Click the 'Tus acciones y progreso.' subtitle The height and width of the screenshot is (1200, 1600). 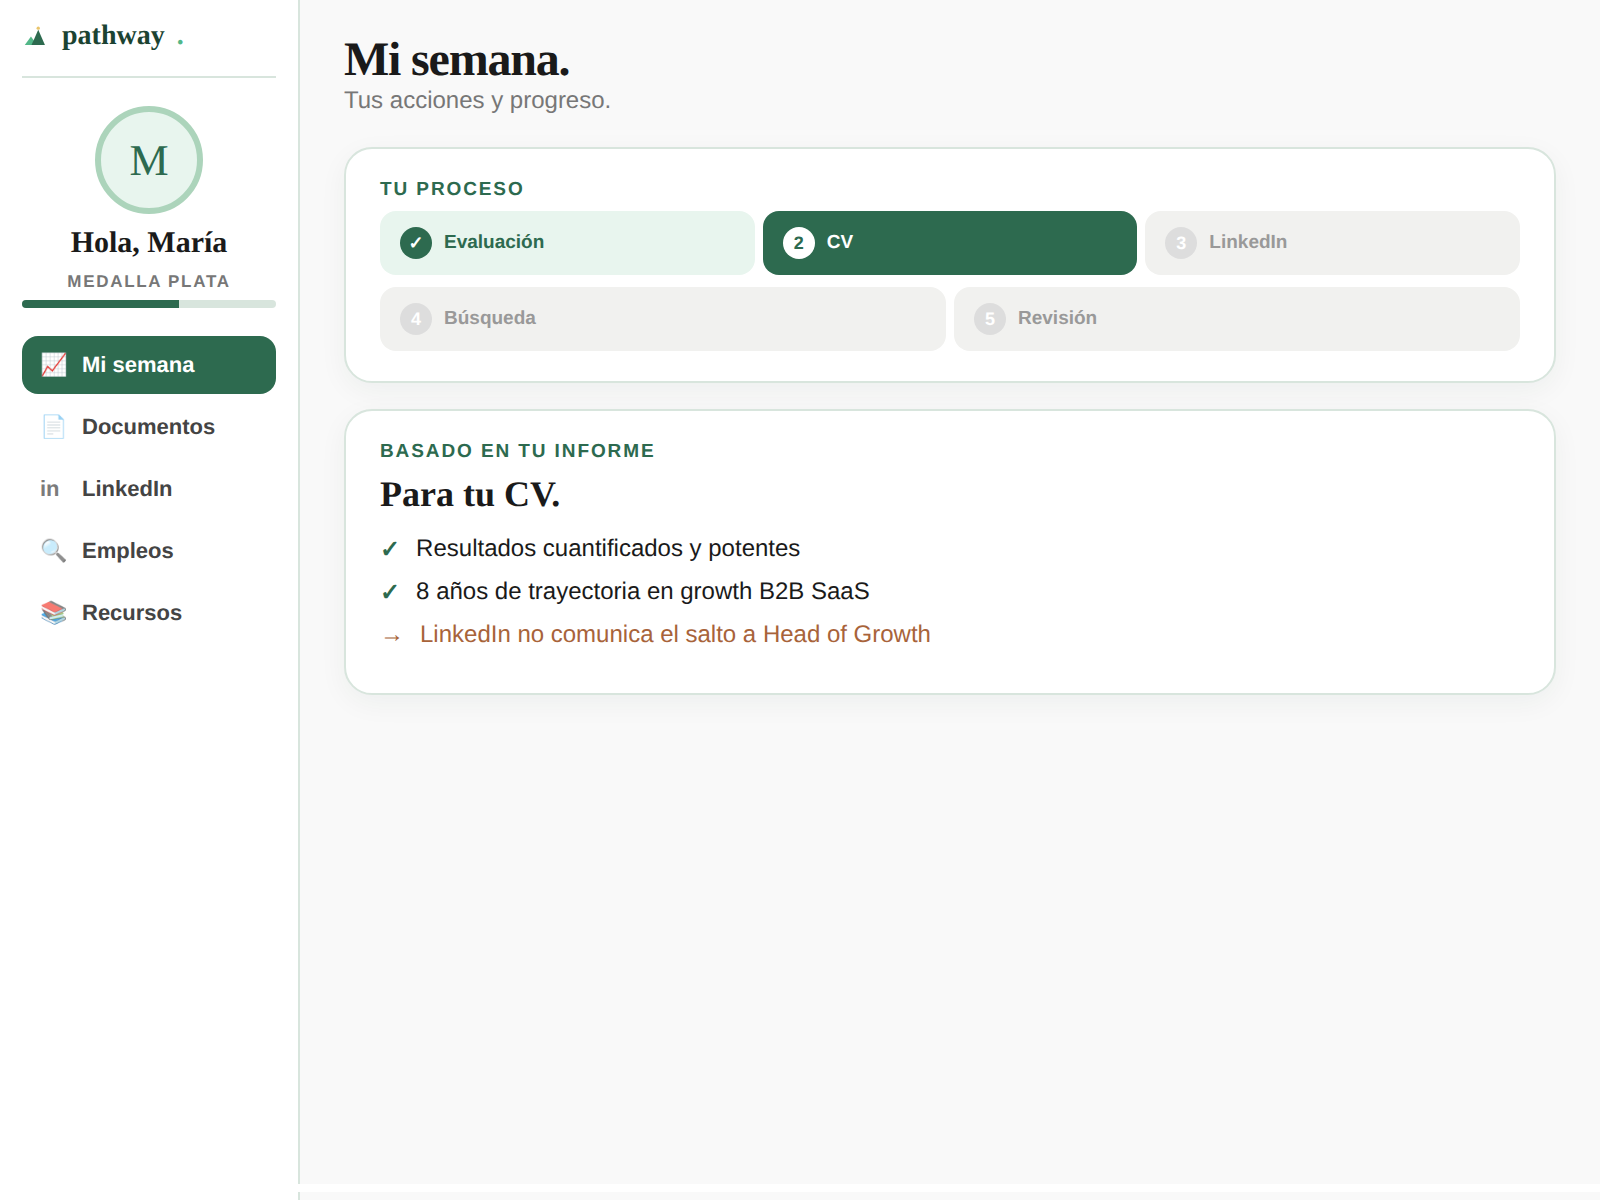coord(477,100)
